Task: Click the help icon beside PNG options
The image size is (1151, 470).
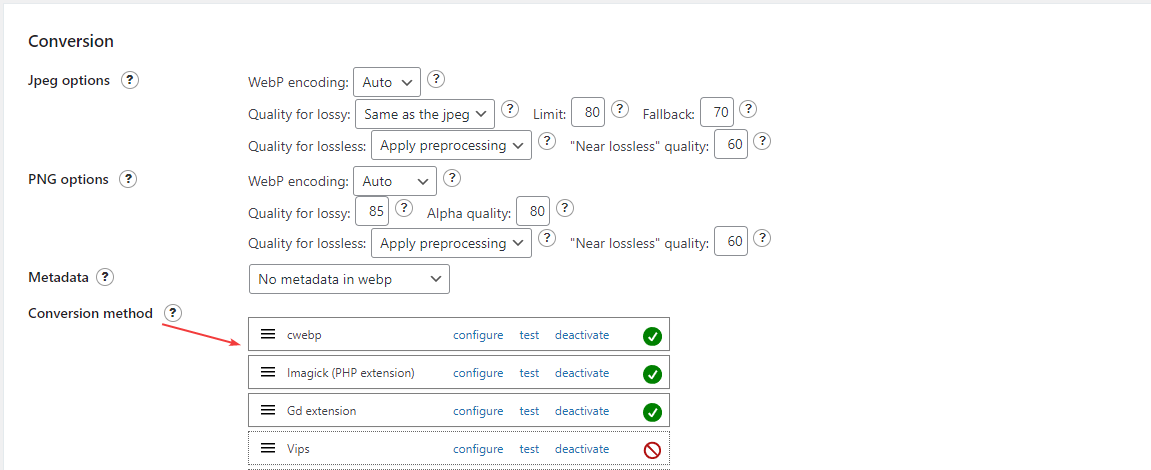Action: (128, 180)
